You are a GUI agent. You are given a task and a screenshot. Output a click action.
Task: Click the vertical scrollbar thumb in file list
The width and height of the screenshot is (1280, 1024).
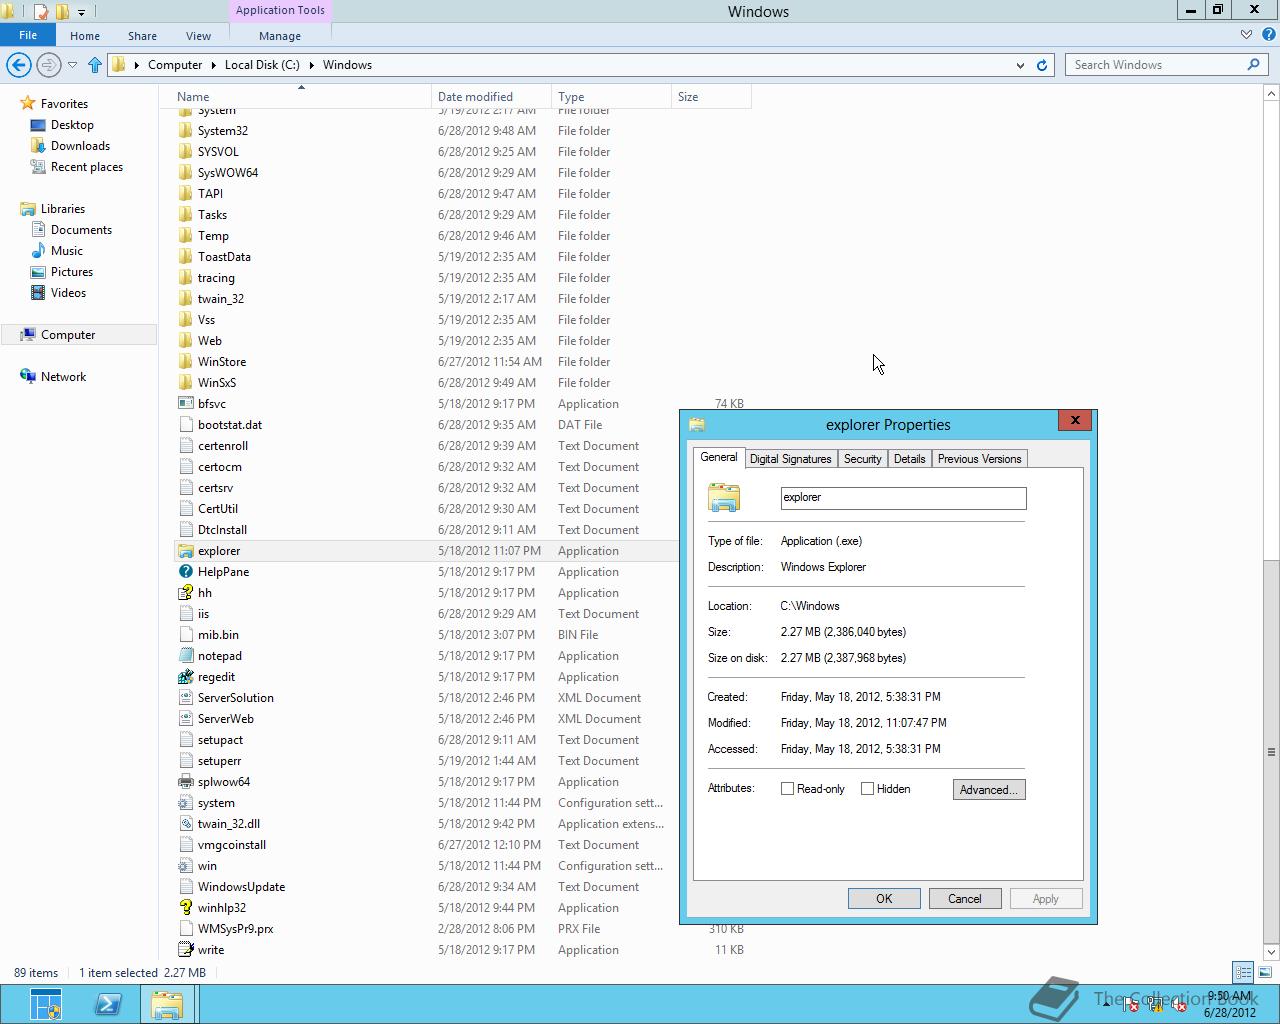[1271, 752]
